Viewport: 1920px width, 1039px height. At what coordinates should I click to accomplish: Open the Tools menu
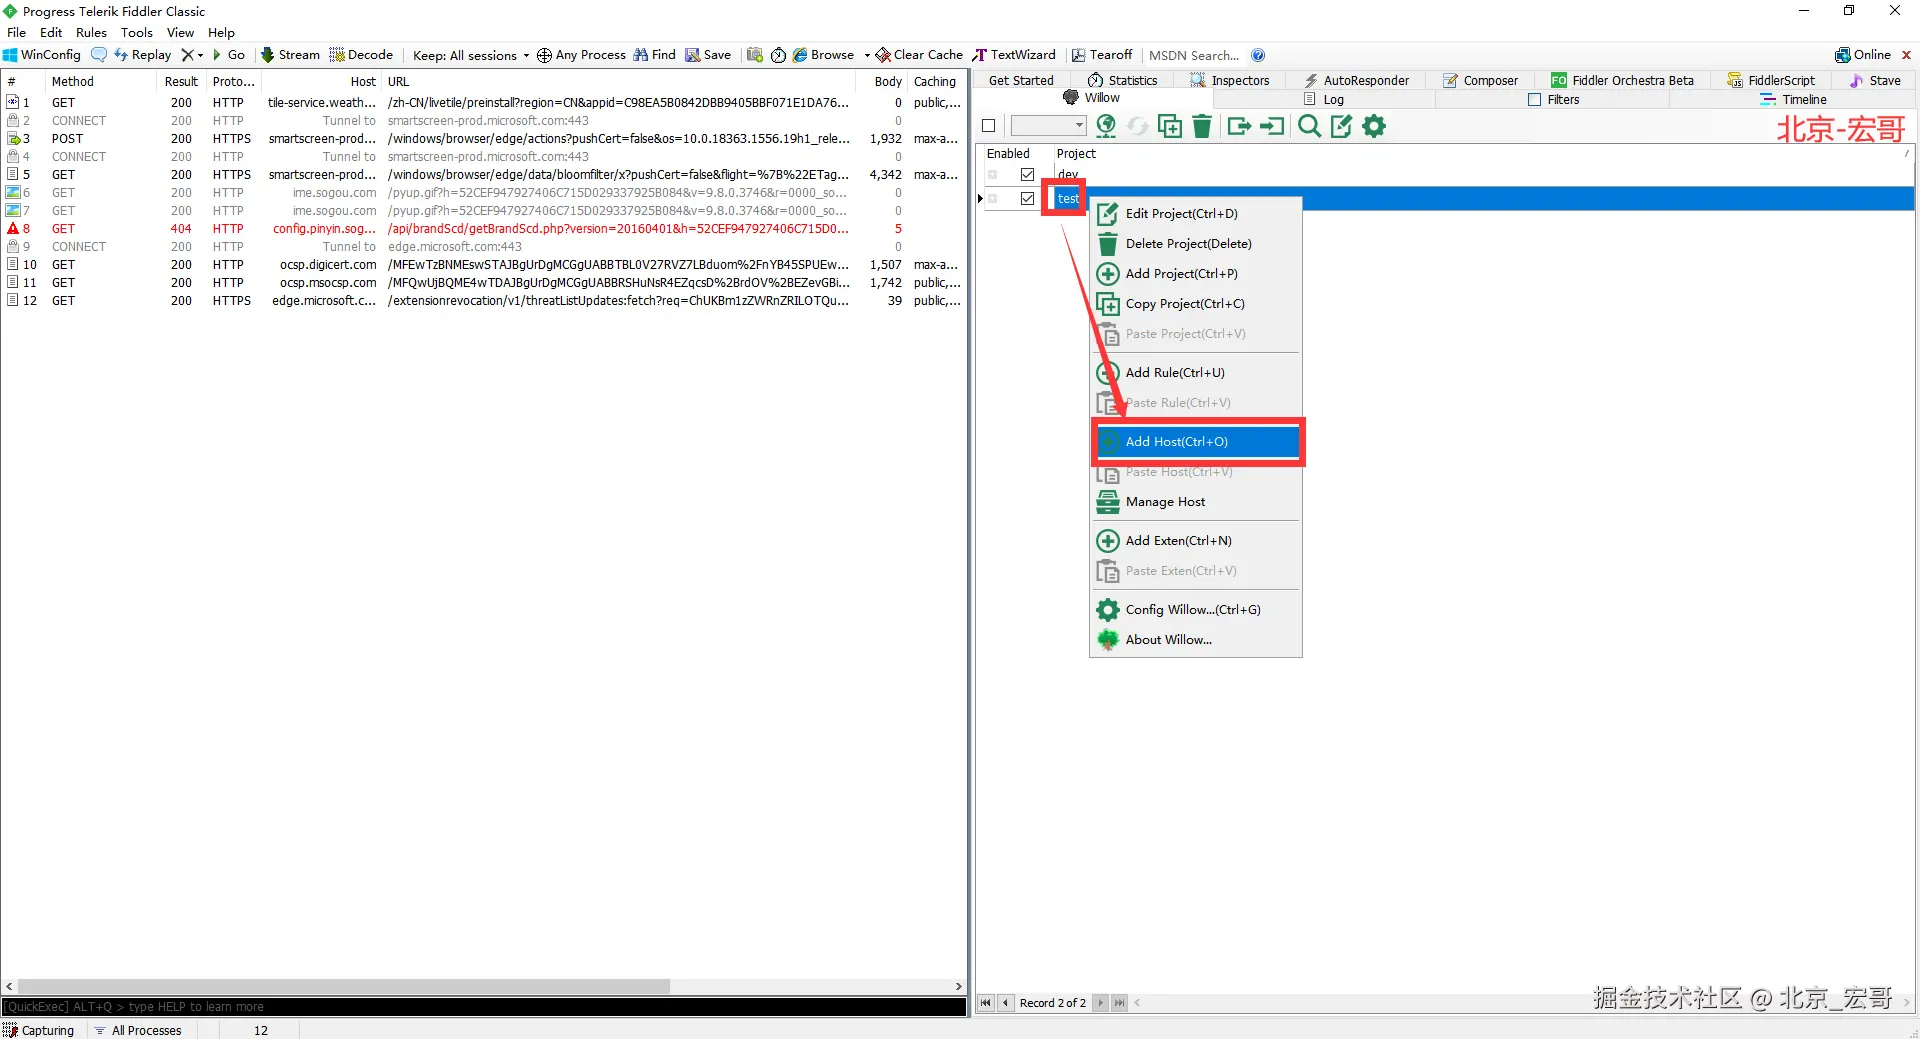(137, 32)
